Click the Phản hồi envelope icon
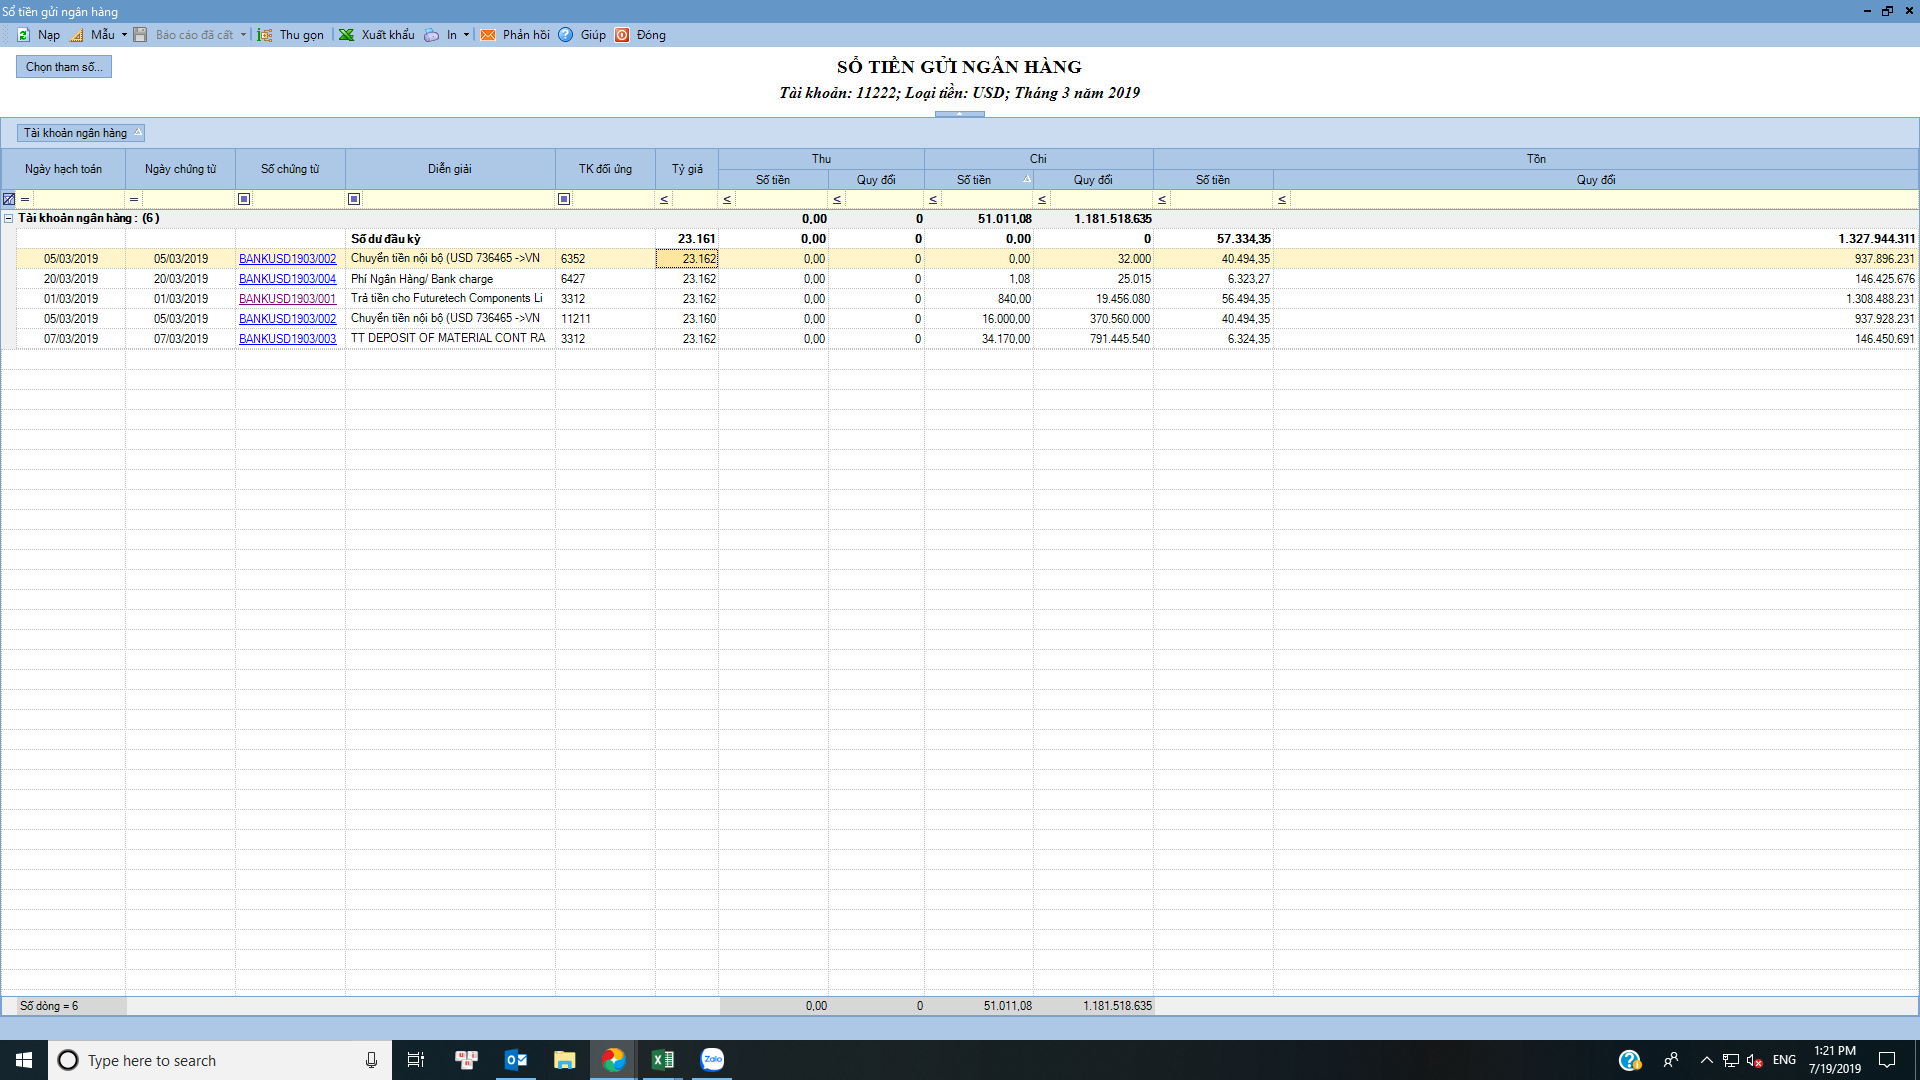This screenshot has height=1080, width=1920. pos(488,35)
